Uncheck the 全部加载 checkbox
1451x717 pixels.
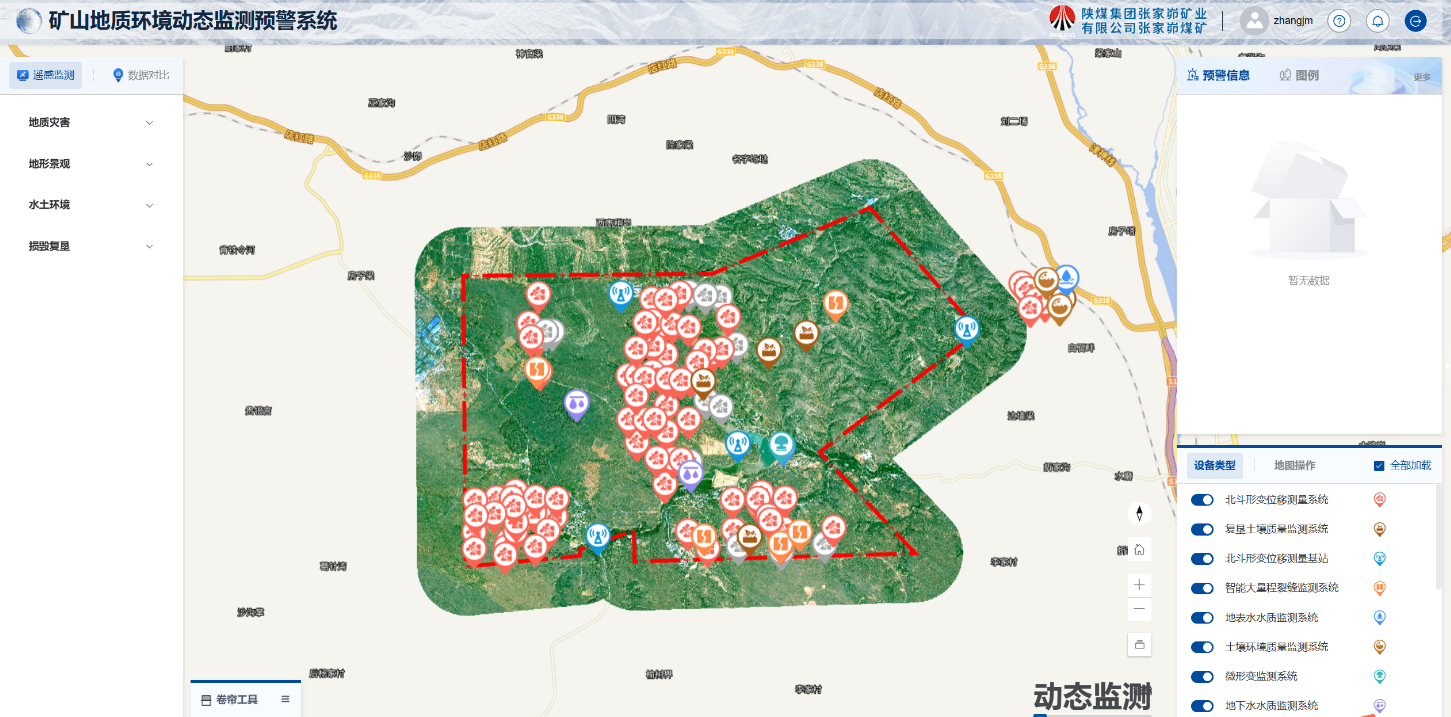click(x=1379, y=466)
